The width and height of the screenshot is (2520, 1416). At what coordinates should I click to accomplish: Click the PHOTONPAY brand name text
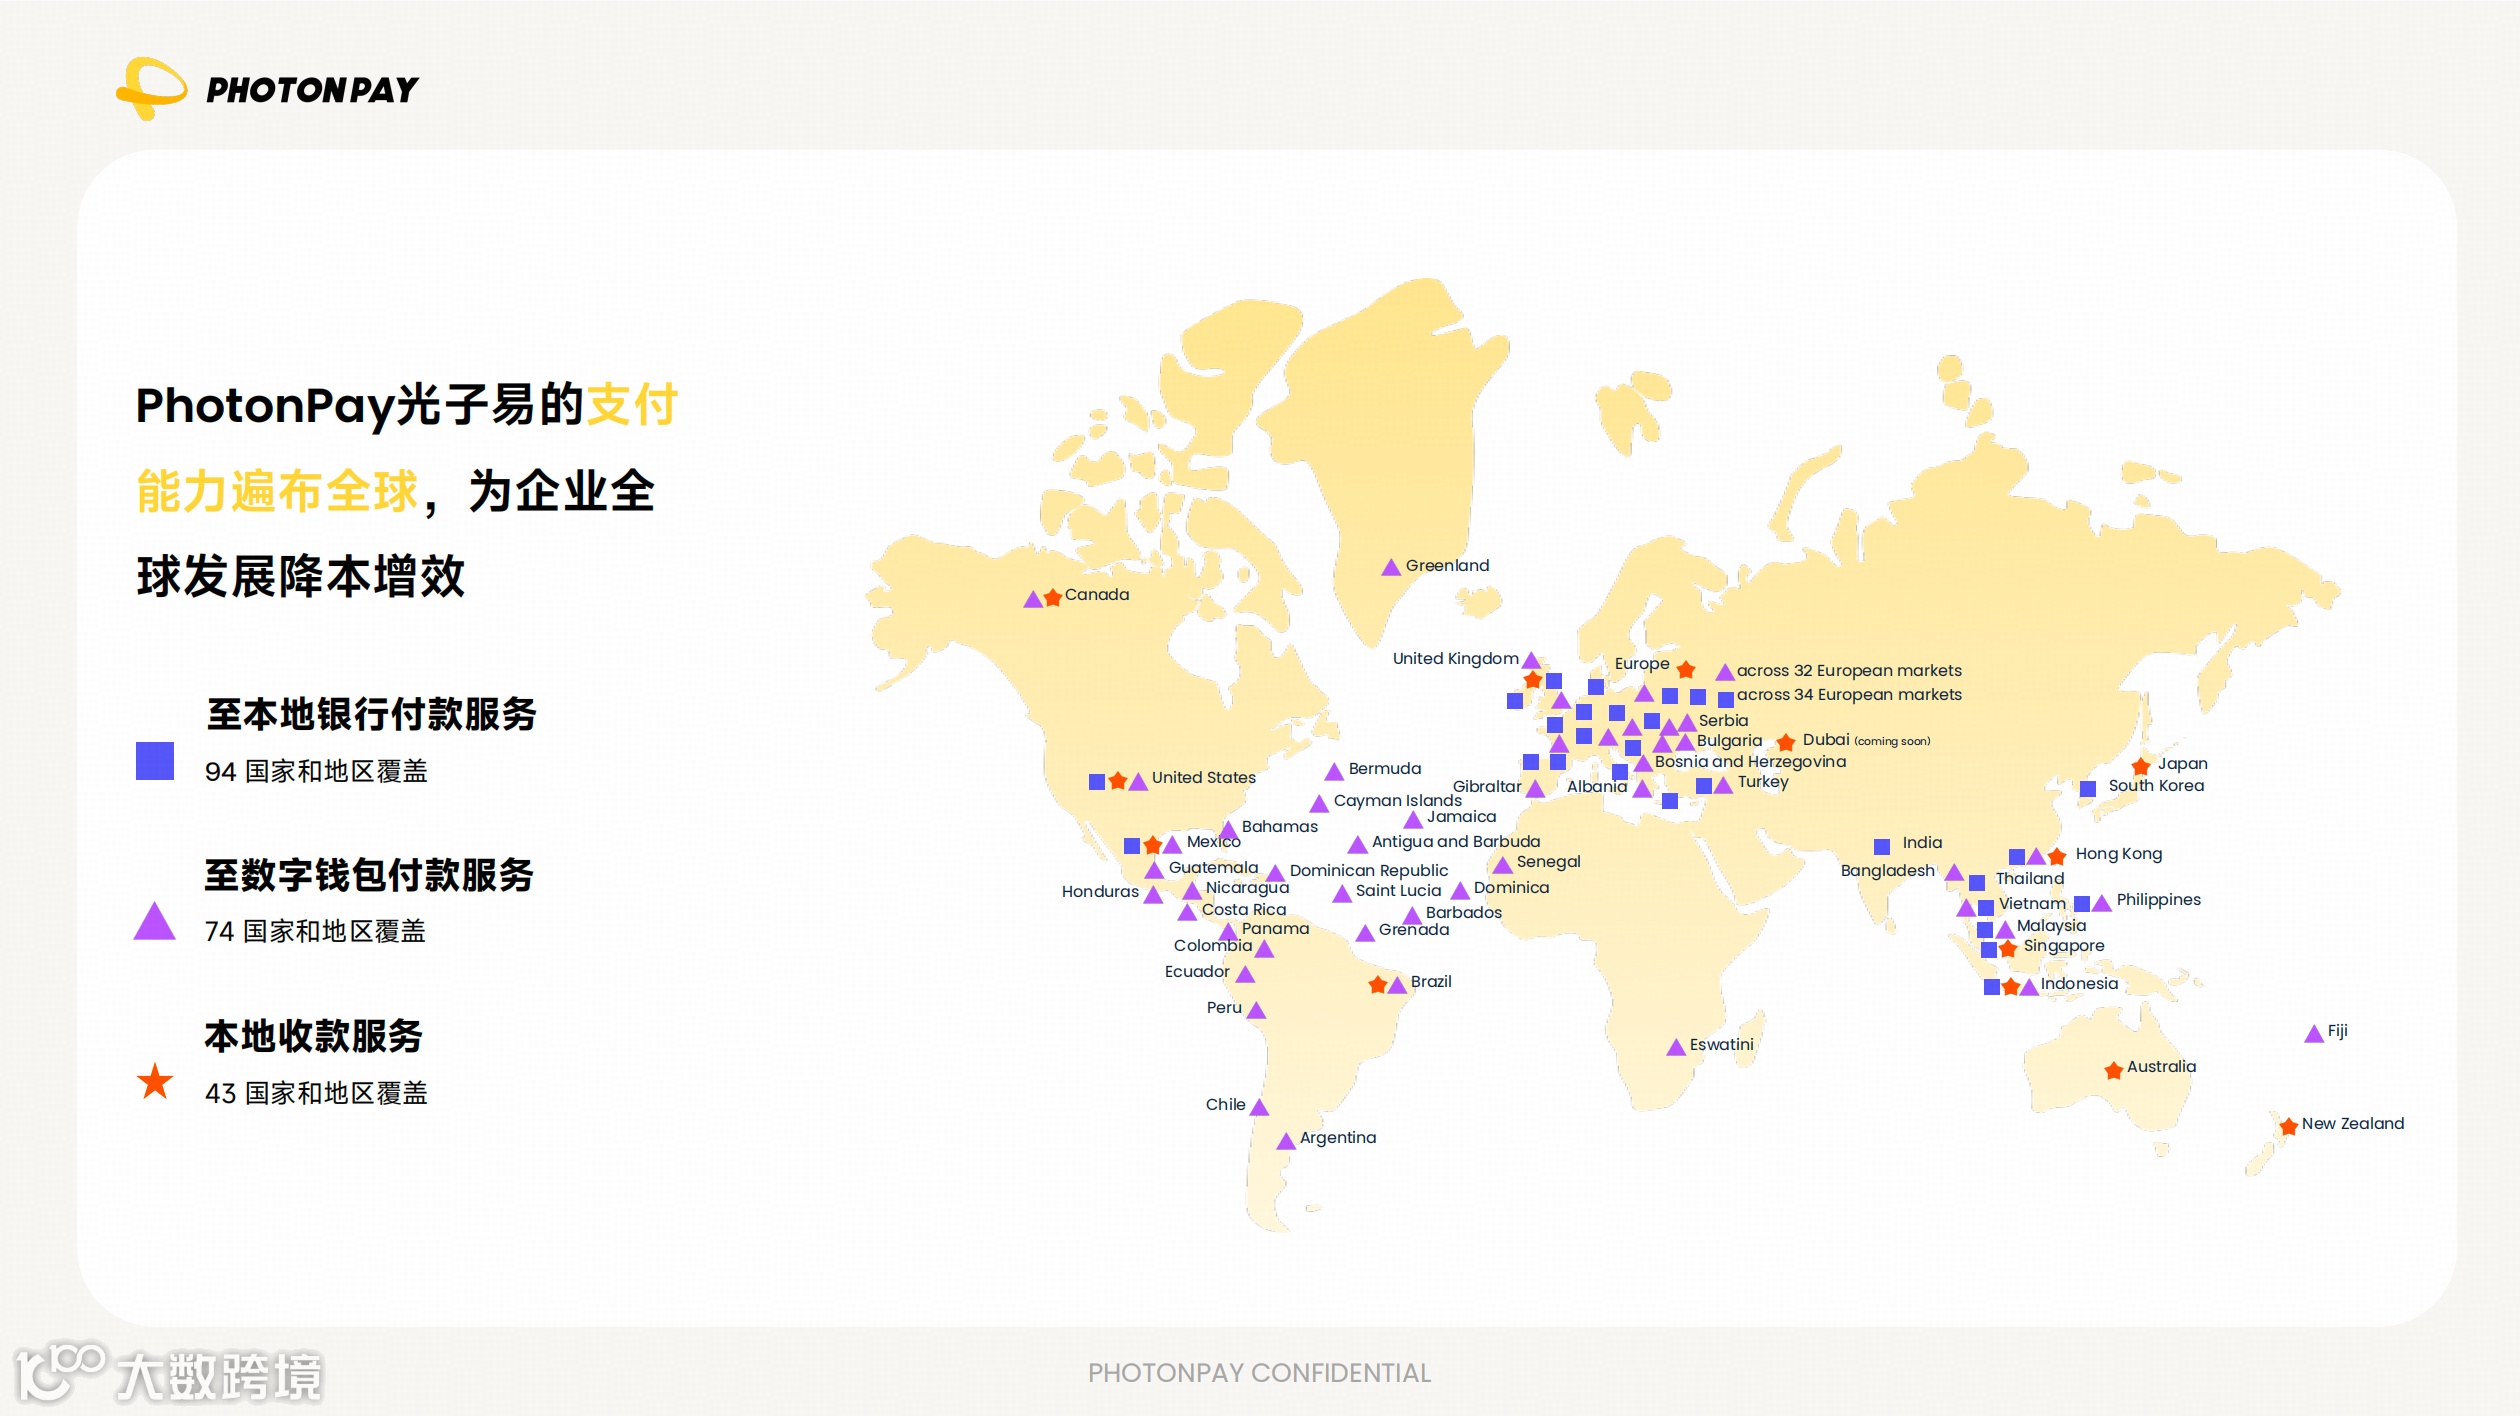tap(312, 90)
